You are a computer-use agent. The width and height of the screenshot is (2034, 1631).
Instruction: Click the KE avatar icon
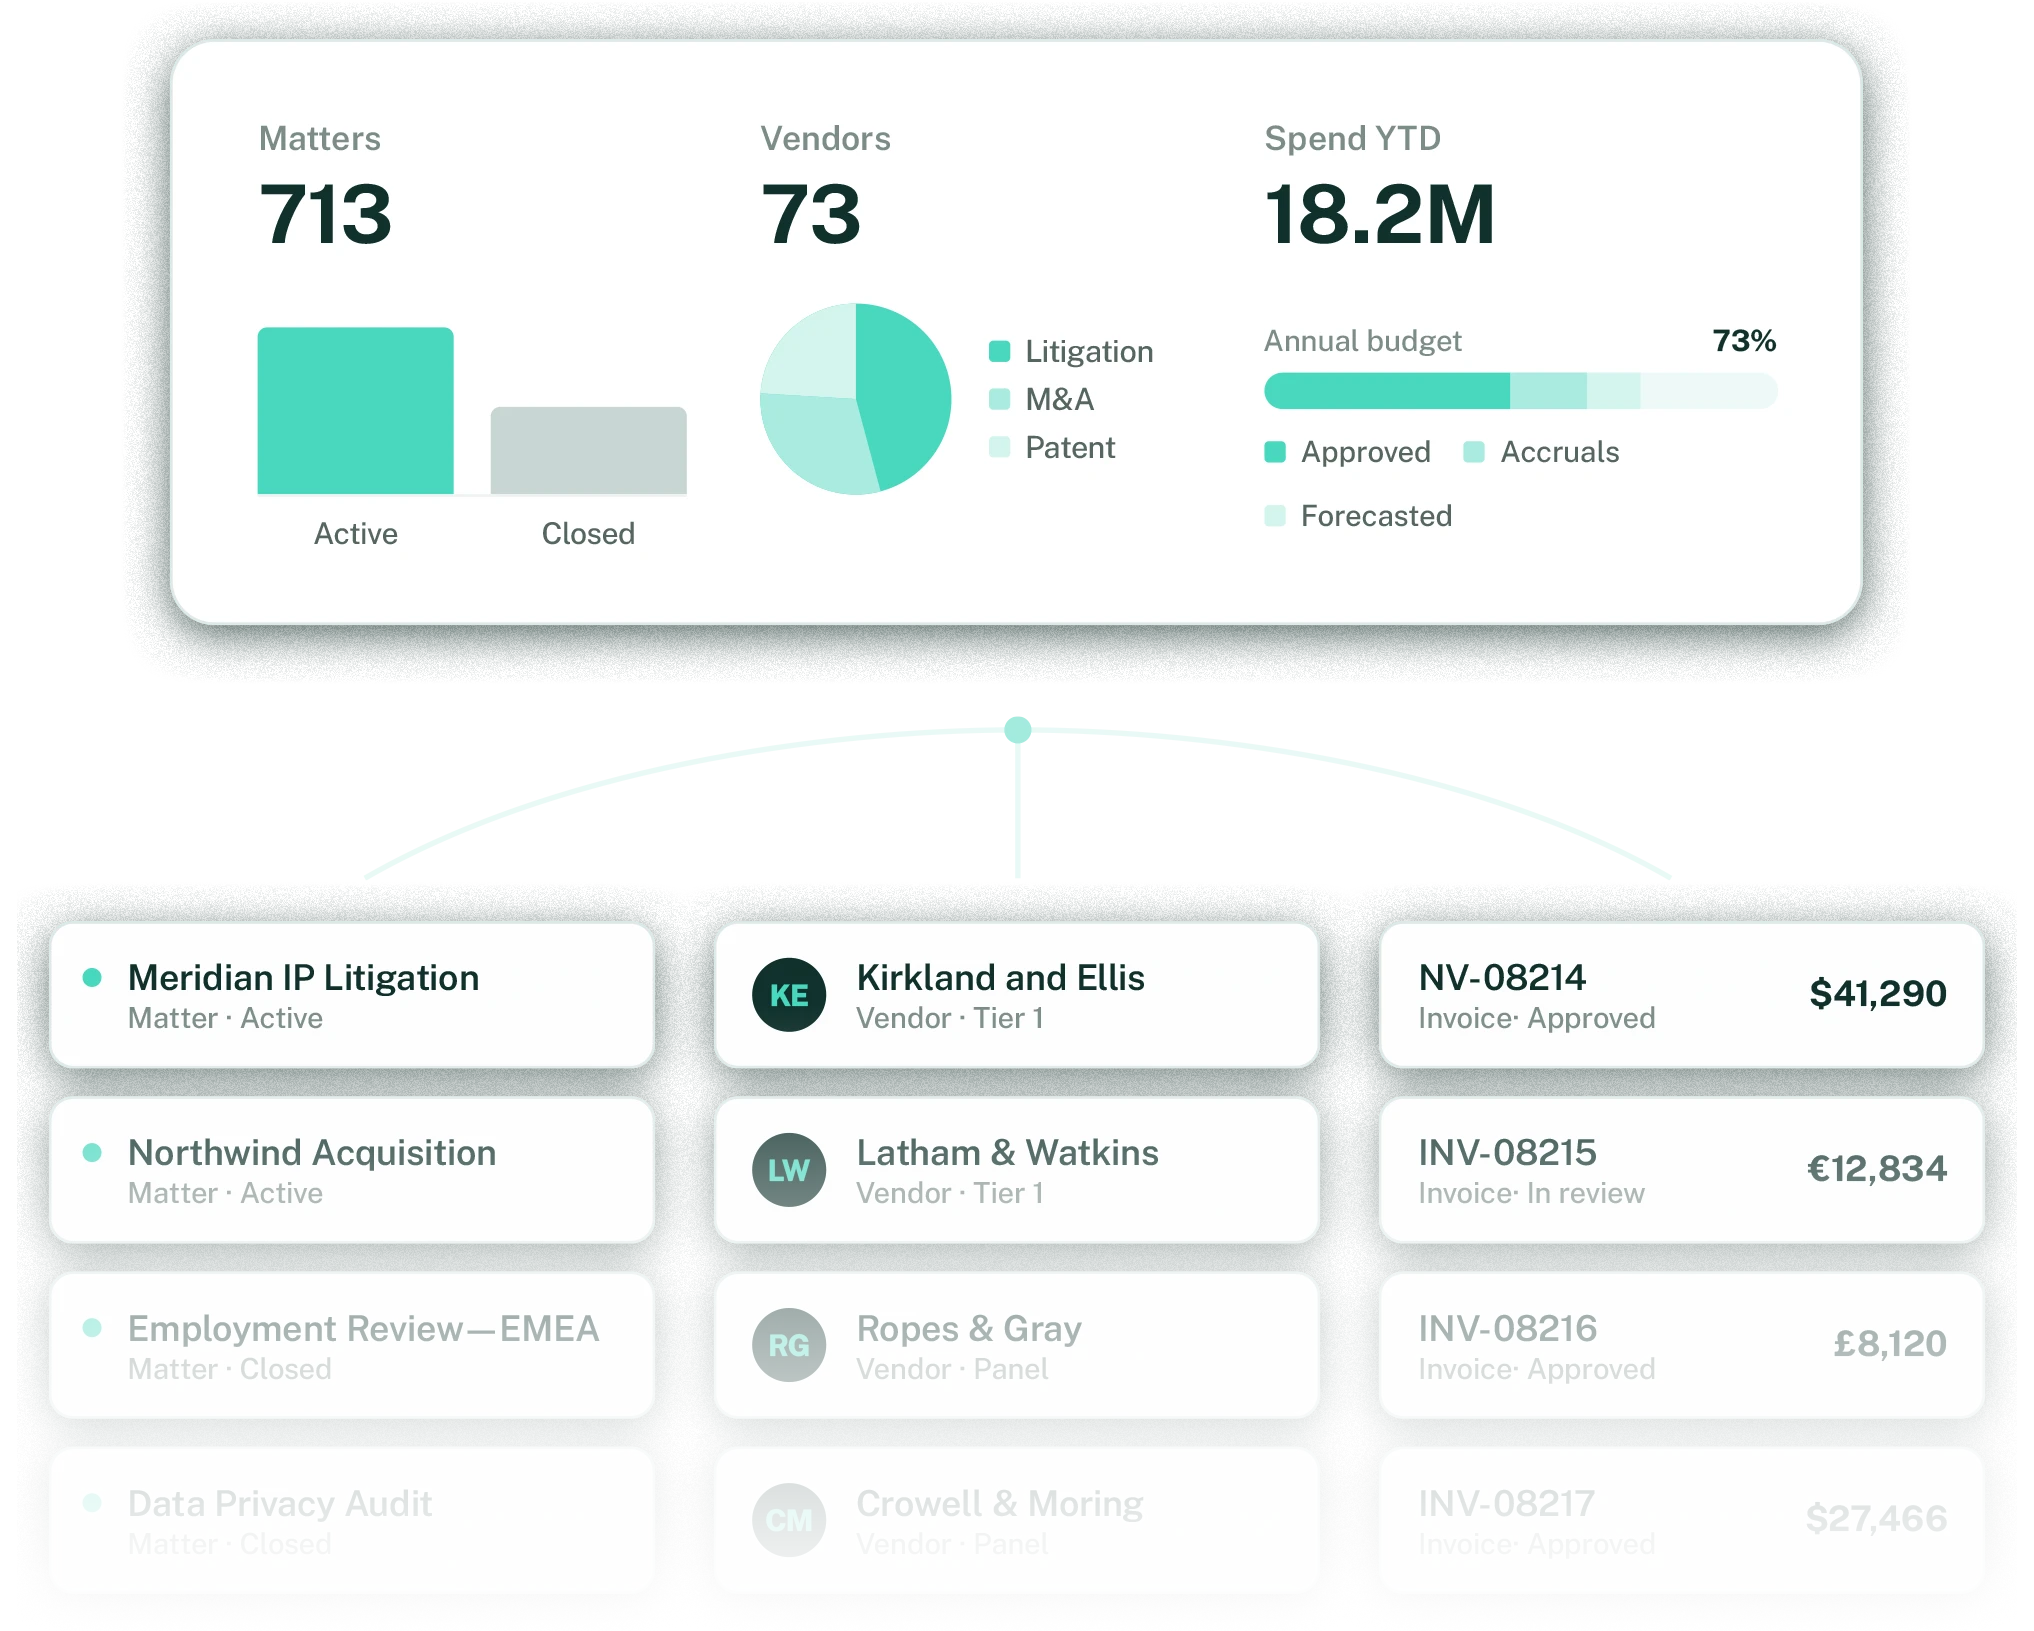click(x=789, y=995)
